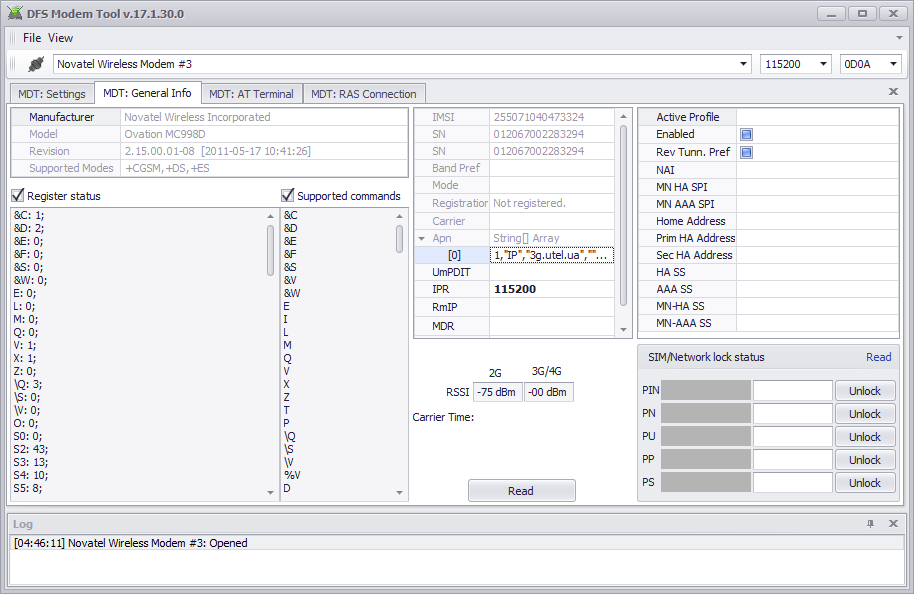914x594 pixels.
Task: Click the IMSI property grid scrollbar thumb
Action: pyautogui.click(x=623, y=215)
